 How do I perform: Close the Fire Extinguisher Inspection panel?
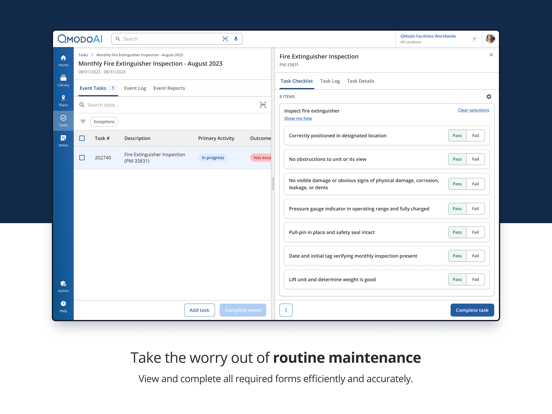tap(491, 55)
